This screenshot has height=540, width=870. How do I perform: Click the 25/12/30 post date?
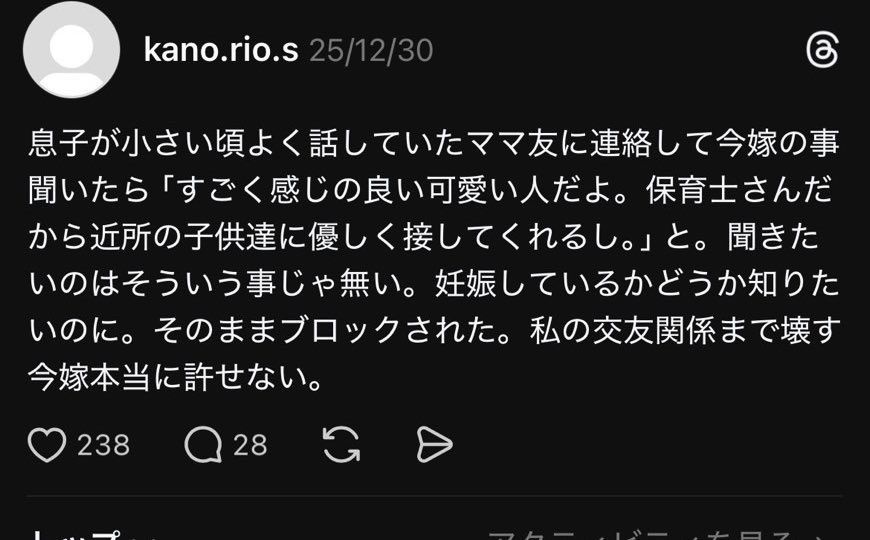tap(371, 51)
